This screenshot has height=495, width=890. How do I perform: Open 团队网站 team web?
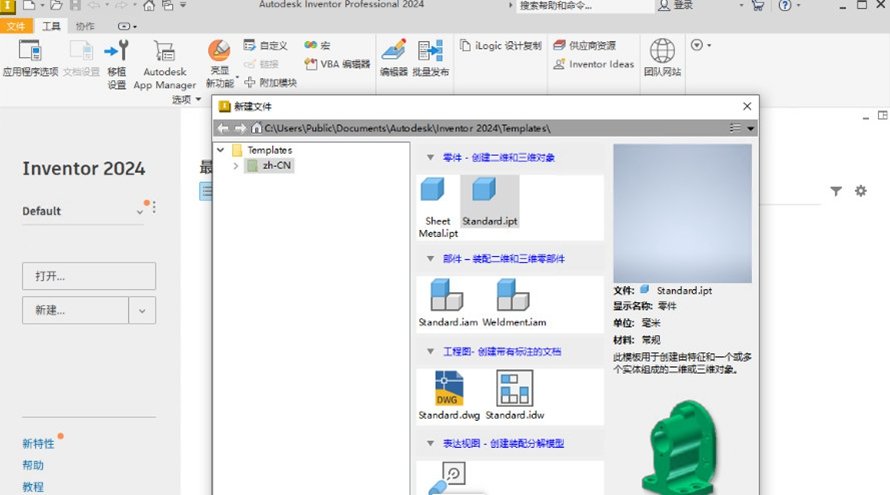tap(662, 57)
